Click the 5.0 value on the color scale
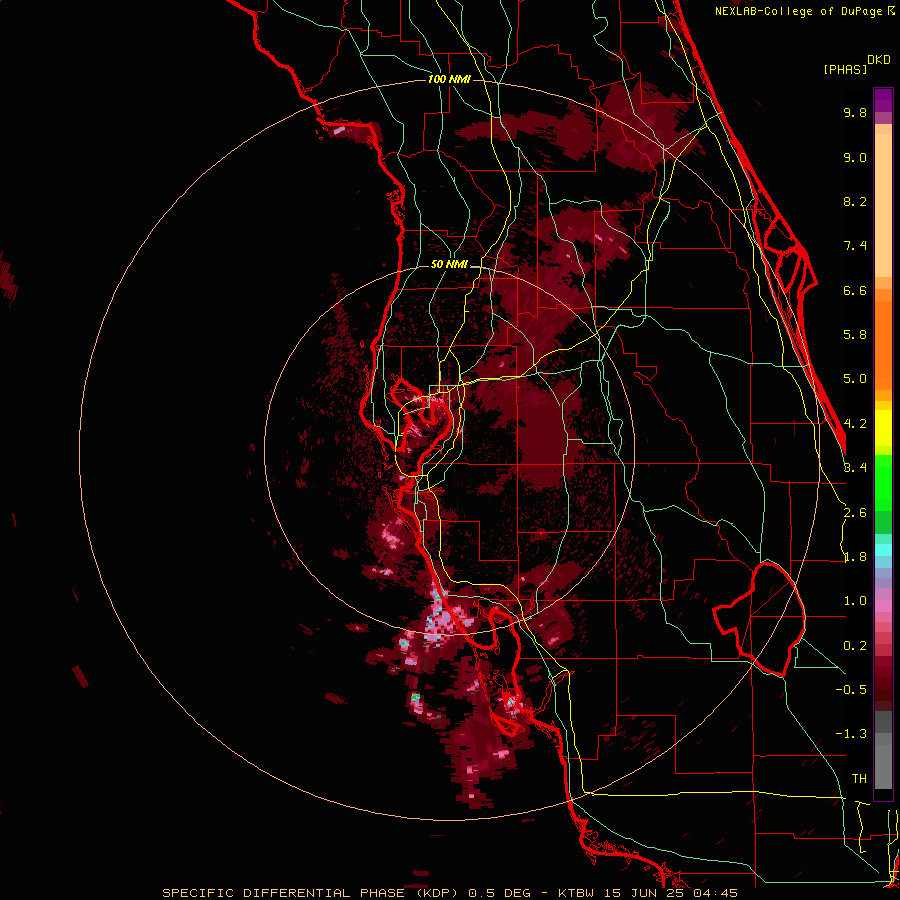 pos(855,379)
